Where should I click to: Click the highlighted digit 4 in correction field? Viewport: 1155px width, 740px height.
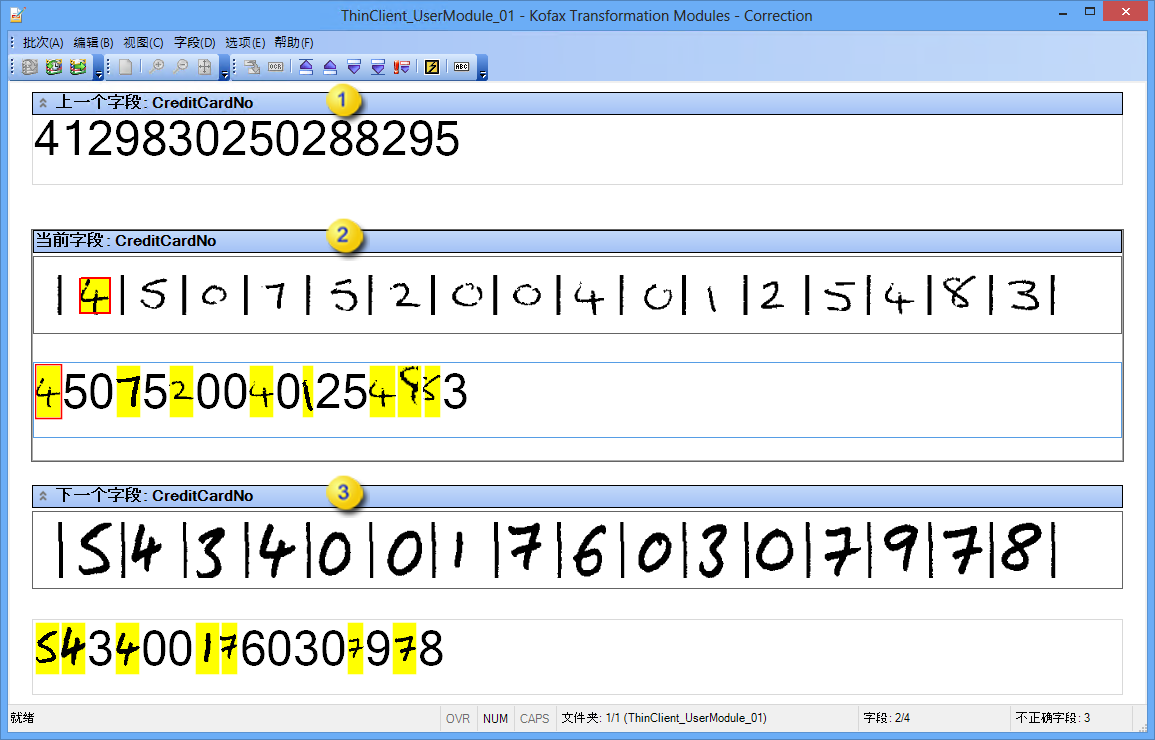point(46,392)
